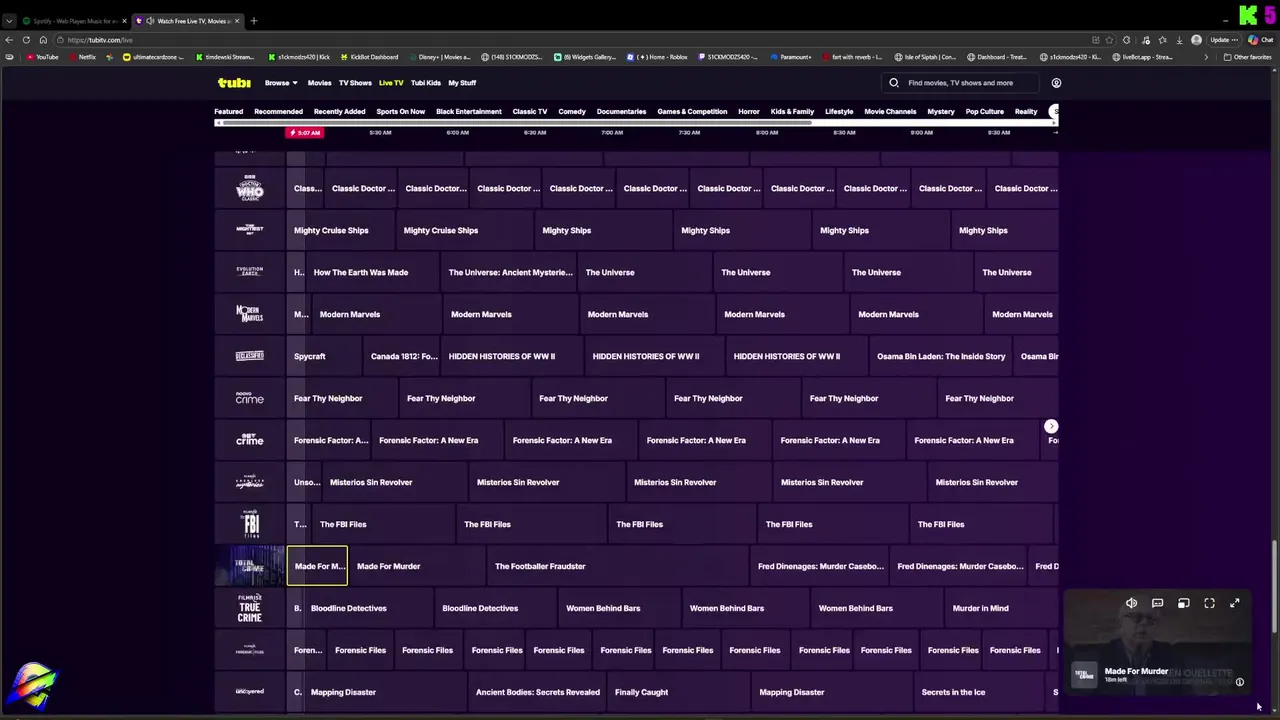1280x720 pixels.
Task: Open the Netflix bookmark
Action: [x=82, y=57]
